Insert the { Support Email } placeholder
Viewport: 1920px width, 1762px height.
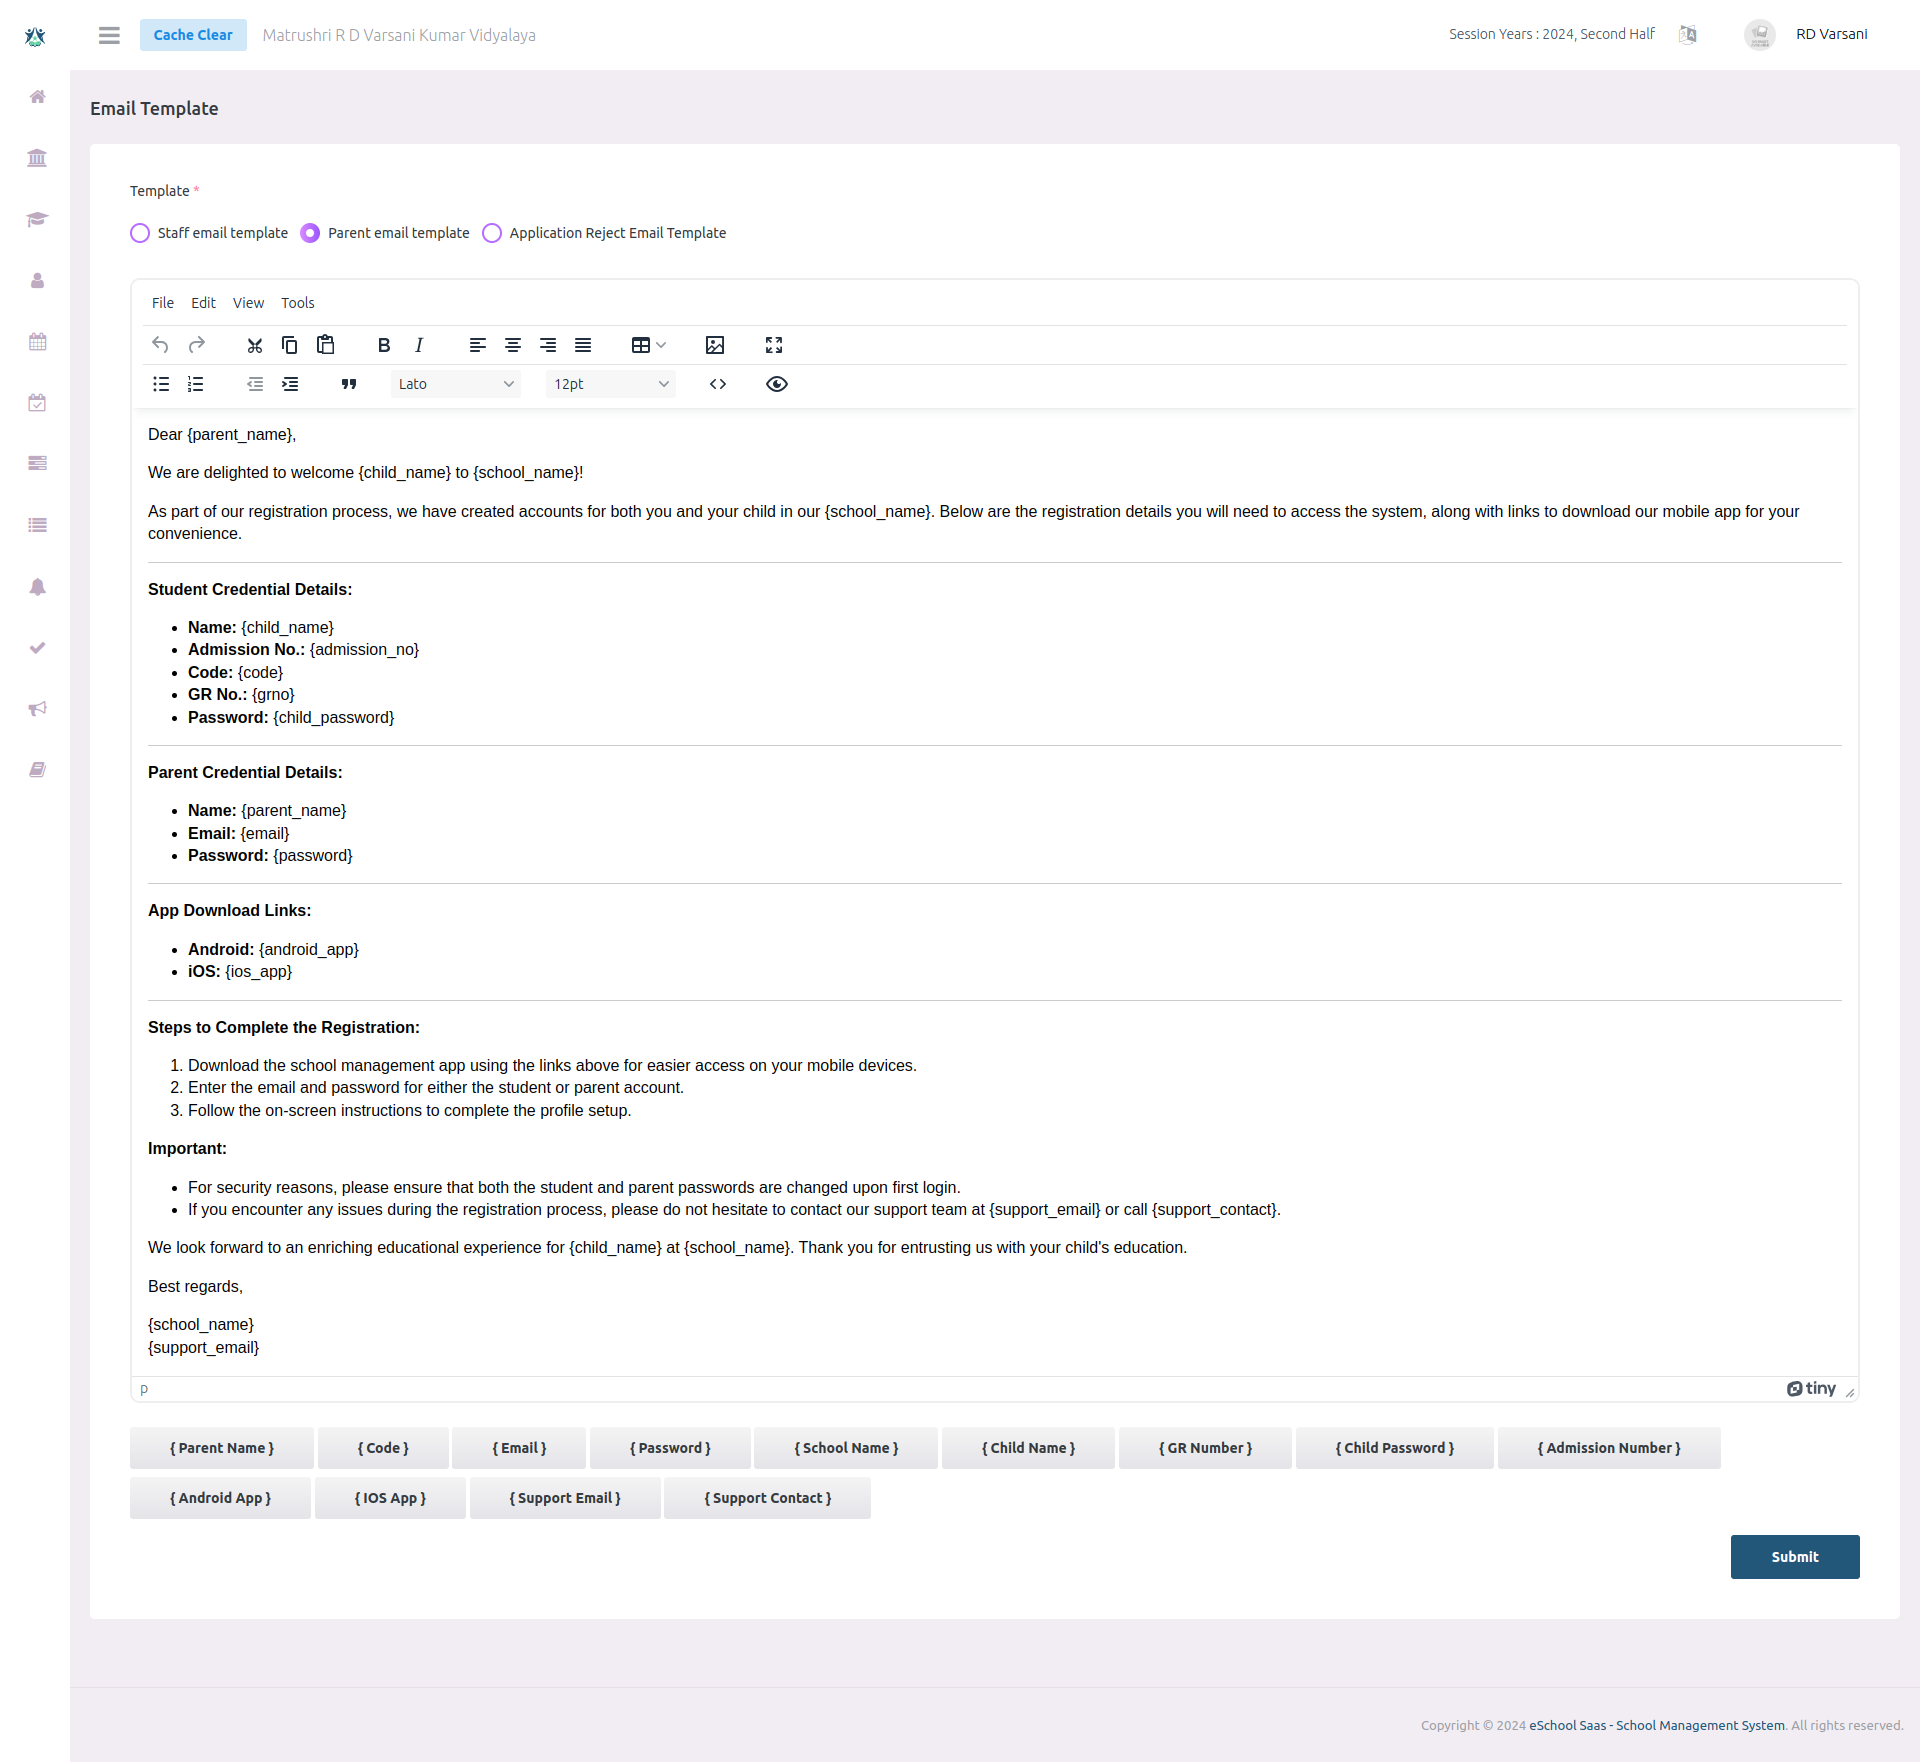pos(565,1497)
